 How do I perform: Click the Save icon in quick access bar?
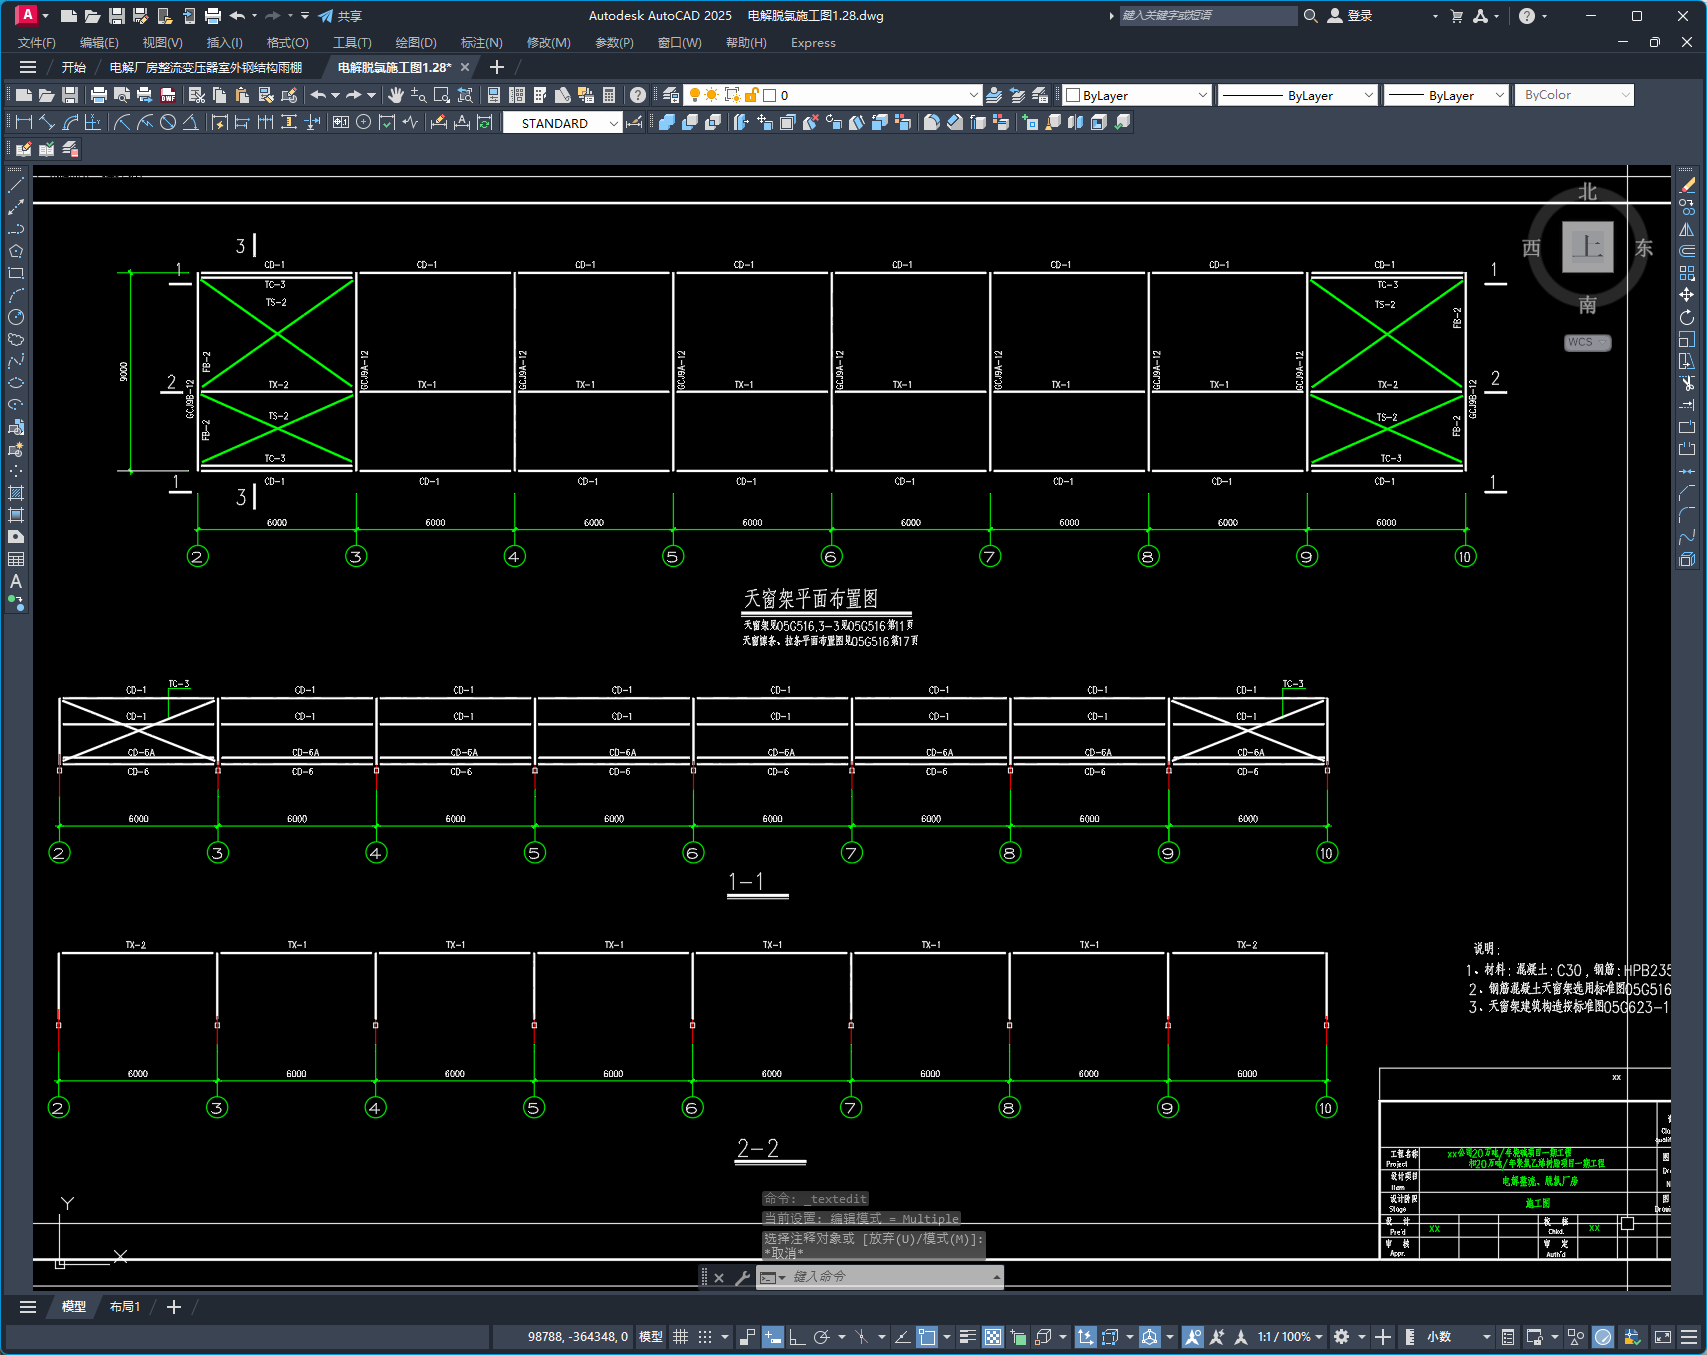click(x=117, y=16)
